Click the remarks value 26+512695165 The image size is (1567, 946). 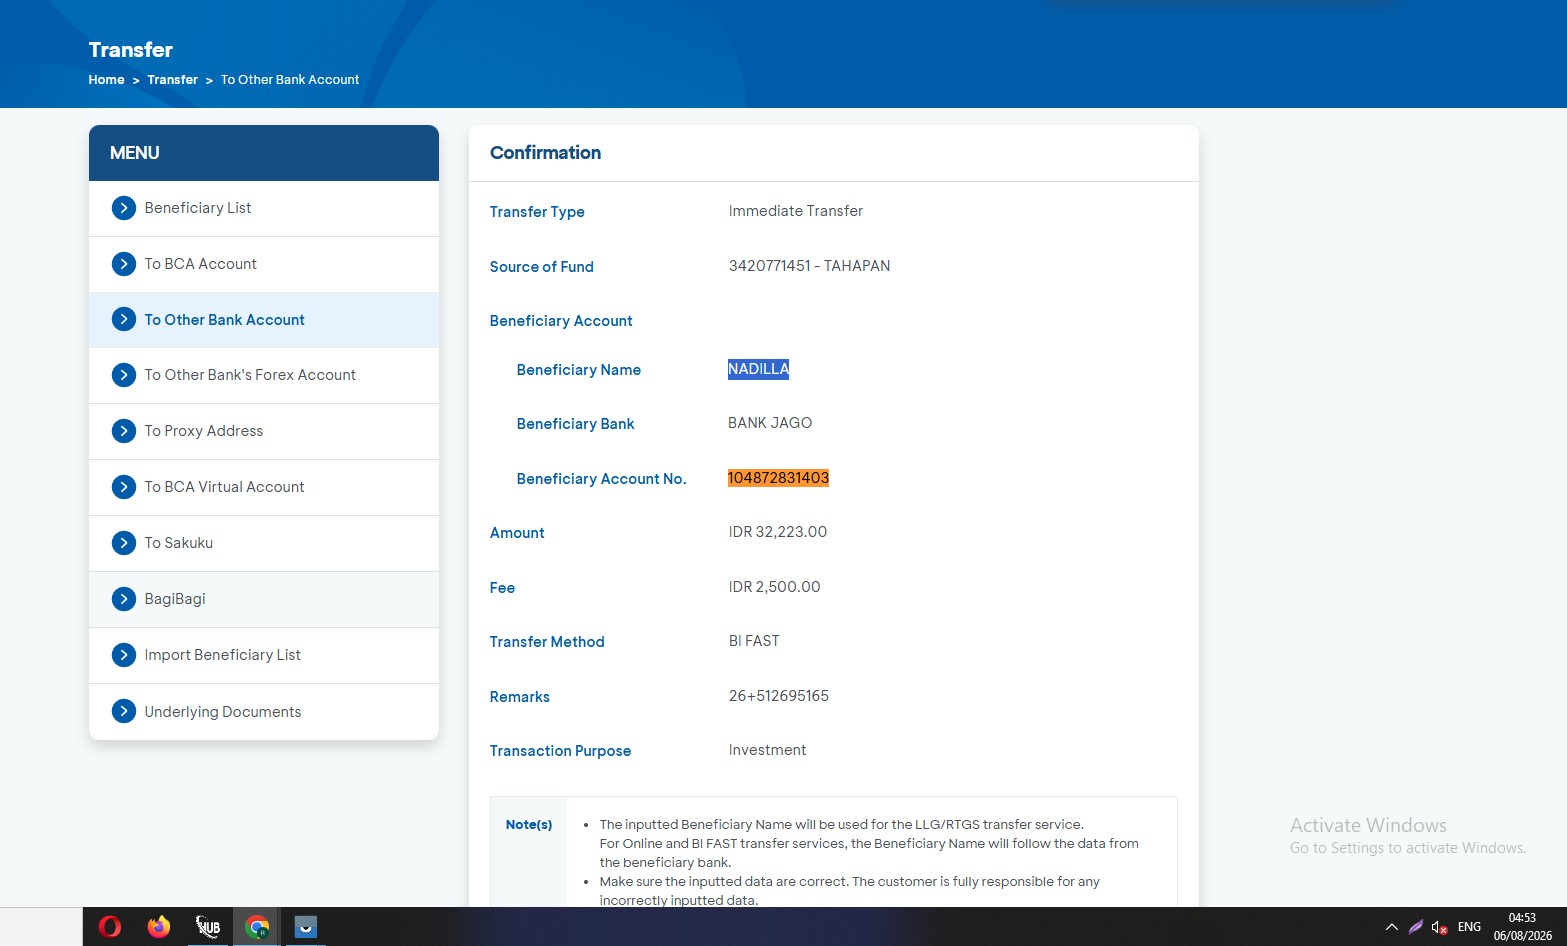(779, 696)
